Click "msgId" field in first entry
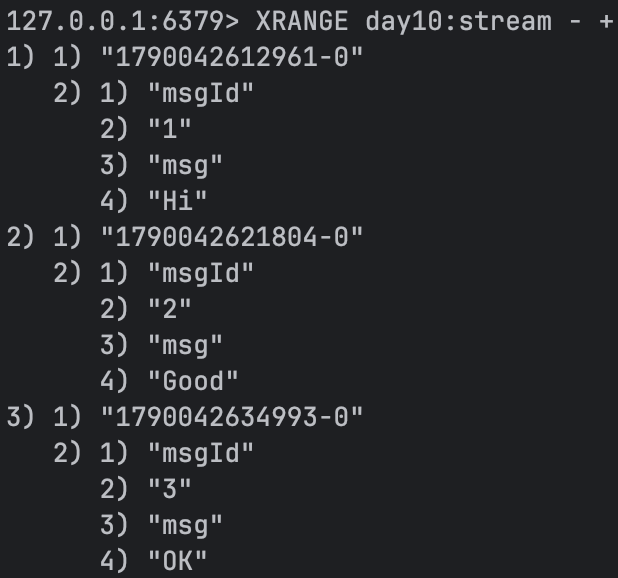This screenshot has width=618, height=578. (x=201, y=94)
